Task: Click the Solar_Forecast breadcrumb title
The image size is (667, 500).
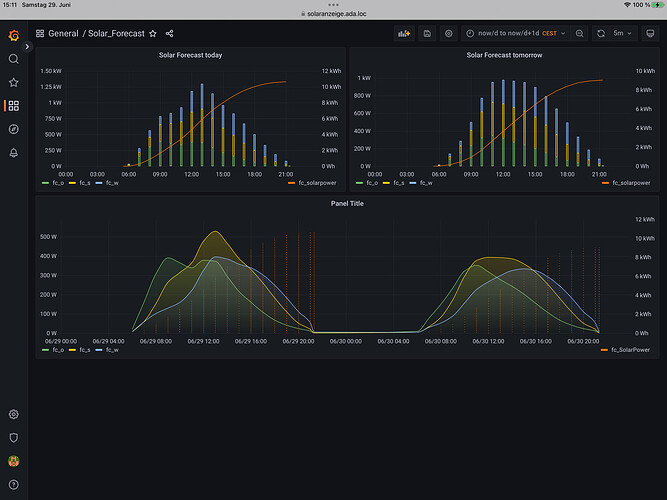Action: 116,34
